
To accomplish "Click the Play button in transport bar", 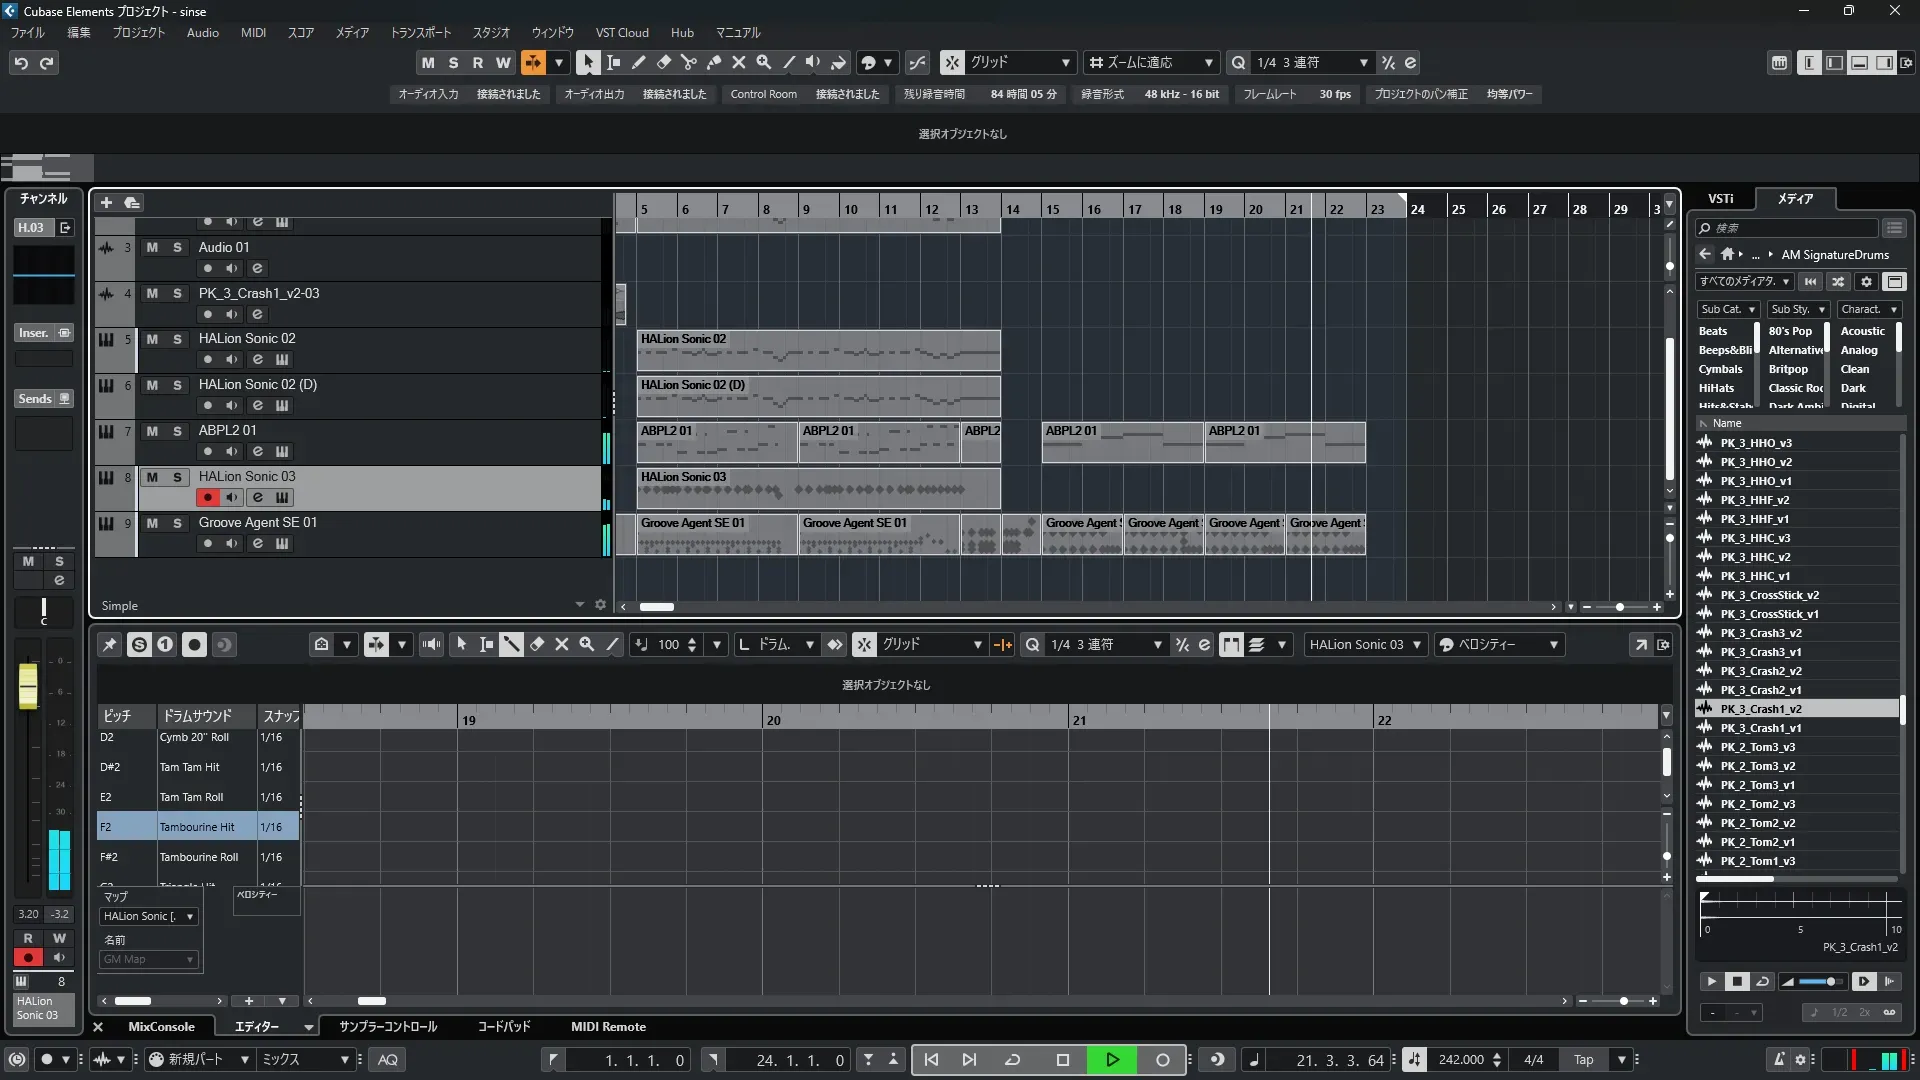I will tap(1112, 1060).
